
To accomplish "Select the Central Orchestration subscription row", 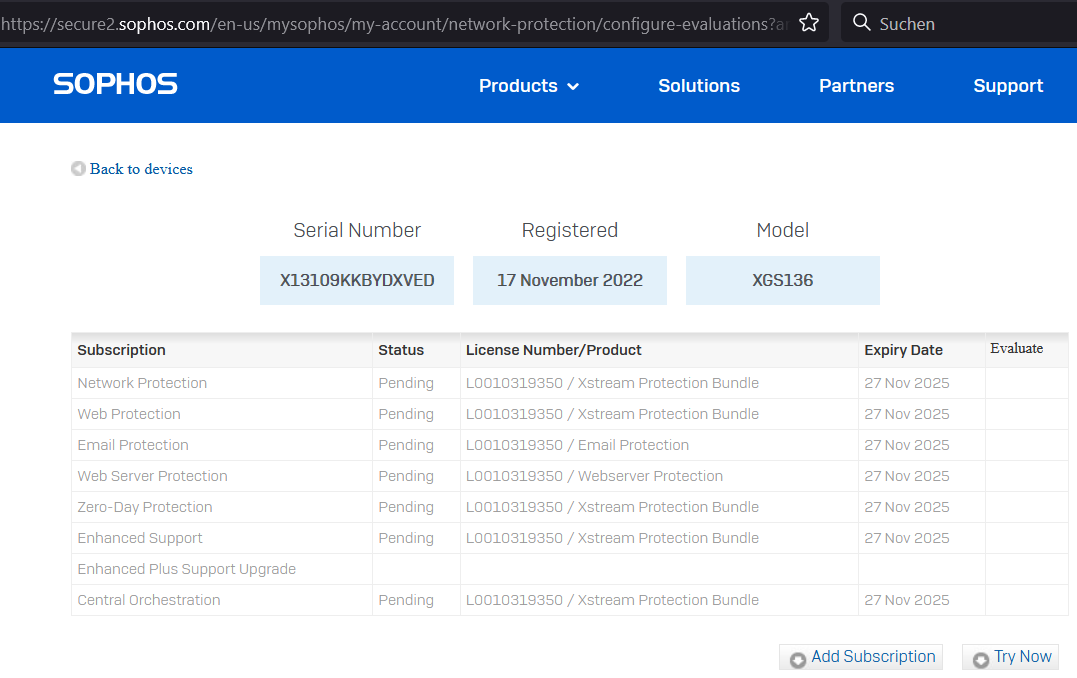I will point(569,600).
